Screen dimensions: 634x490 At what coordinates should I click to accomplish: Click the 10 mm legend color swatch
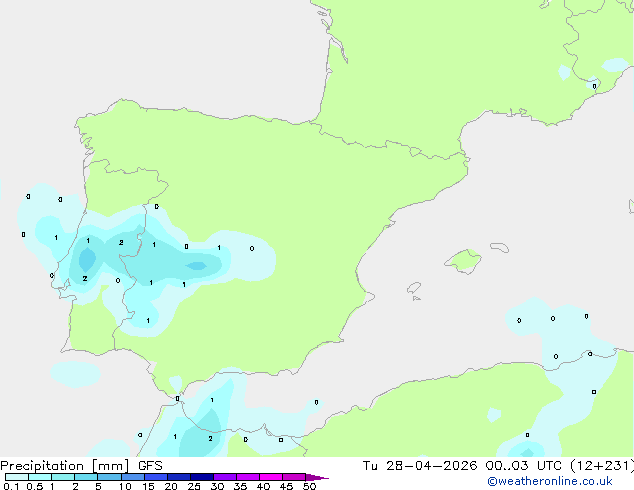pyautogui.click(x=132, y=477)
